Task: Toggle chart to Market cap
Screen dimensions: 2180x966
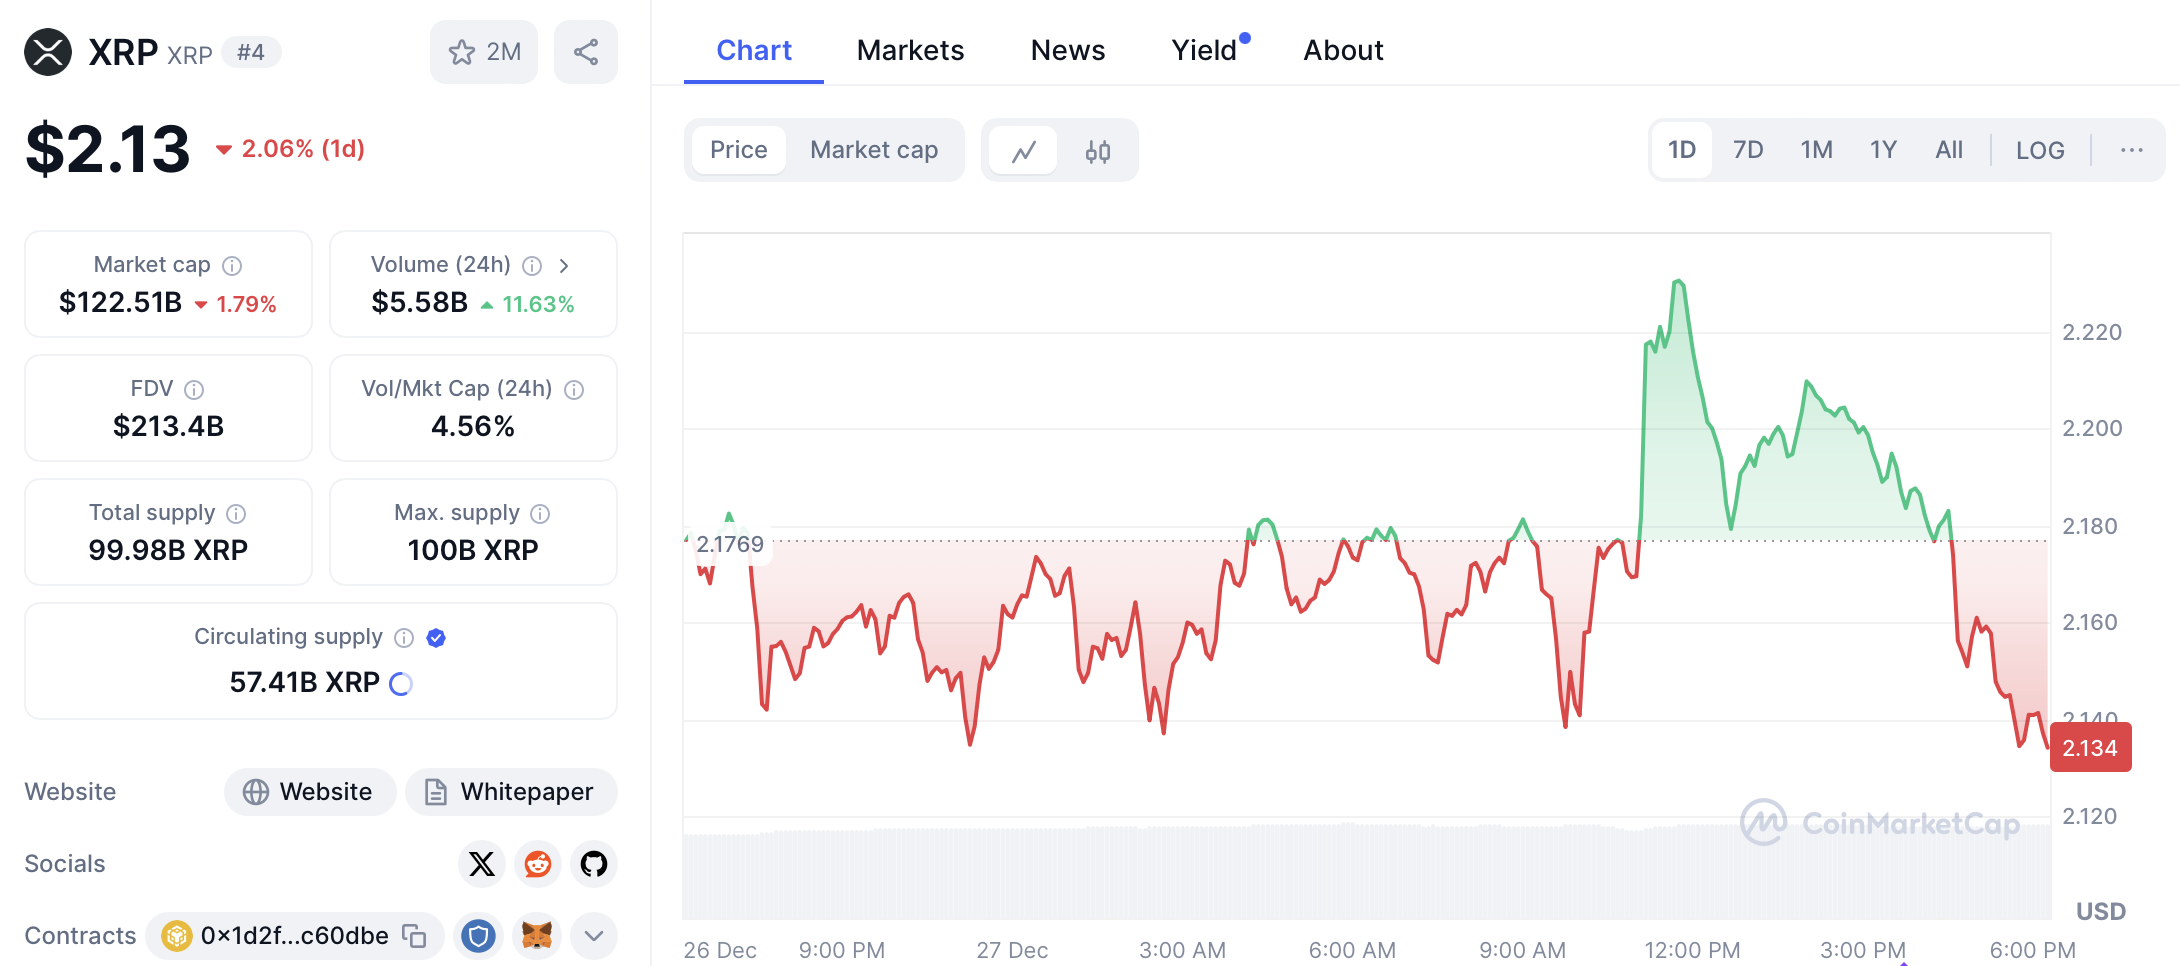Action: click(x=873, y=150)
